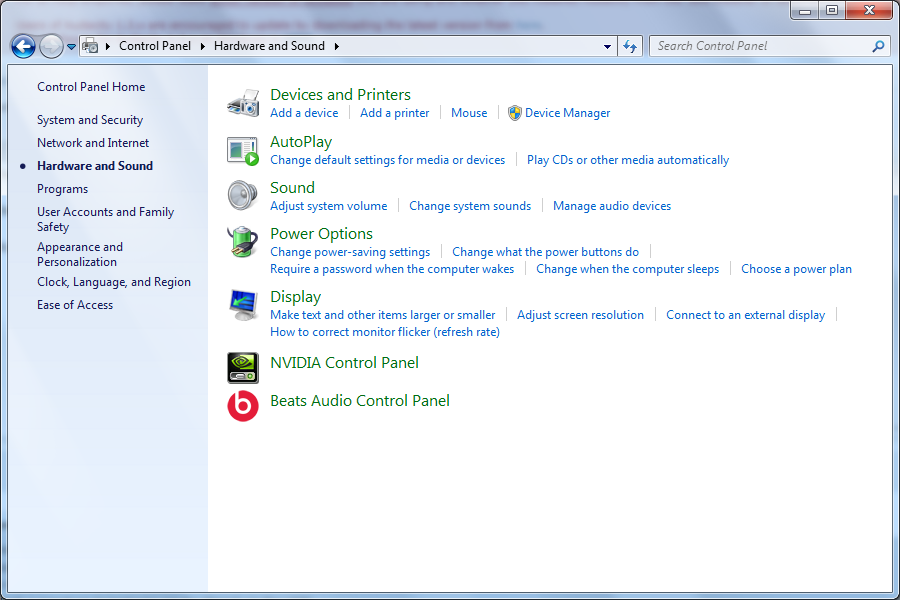Open the Sound speaker icon
900x600 pixels.
(243, 195)
